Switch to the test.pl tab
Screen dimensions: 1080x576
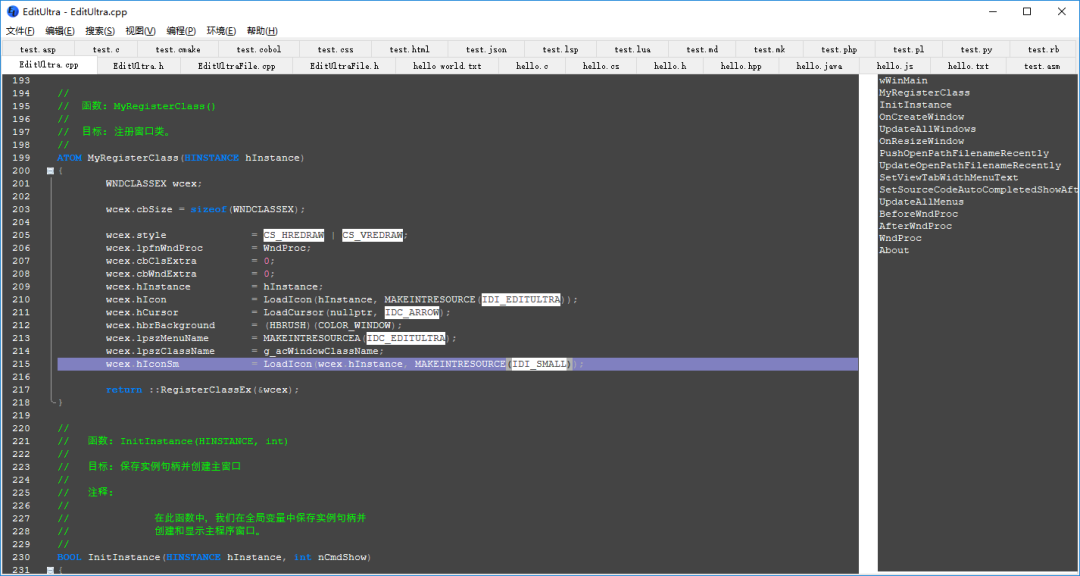click(908, 49)
